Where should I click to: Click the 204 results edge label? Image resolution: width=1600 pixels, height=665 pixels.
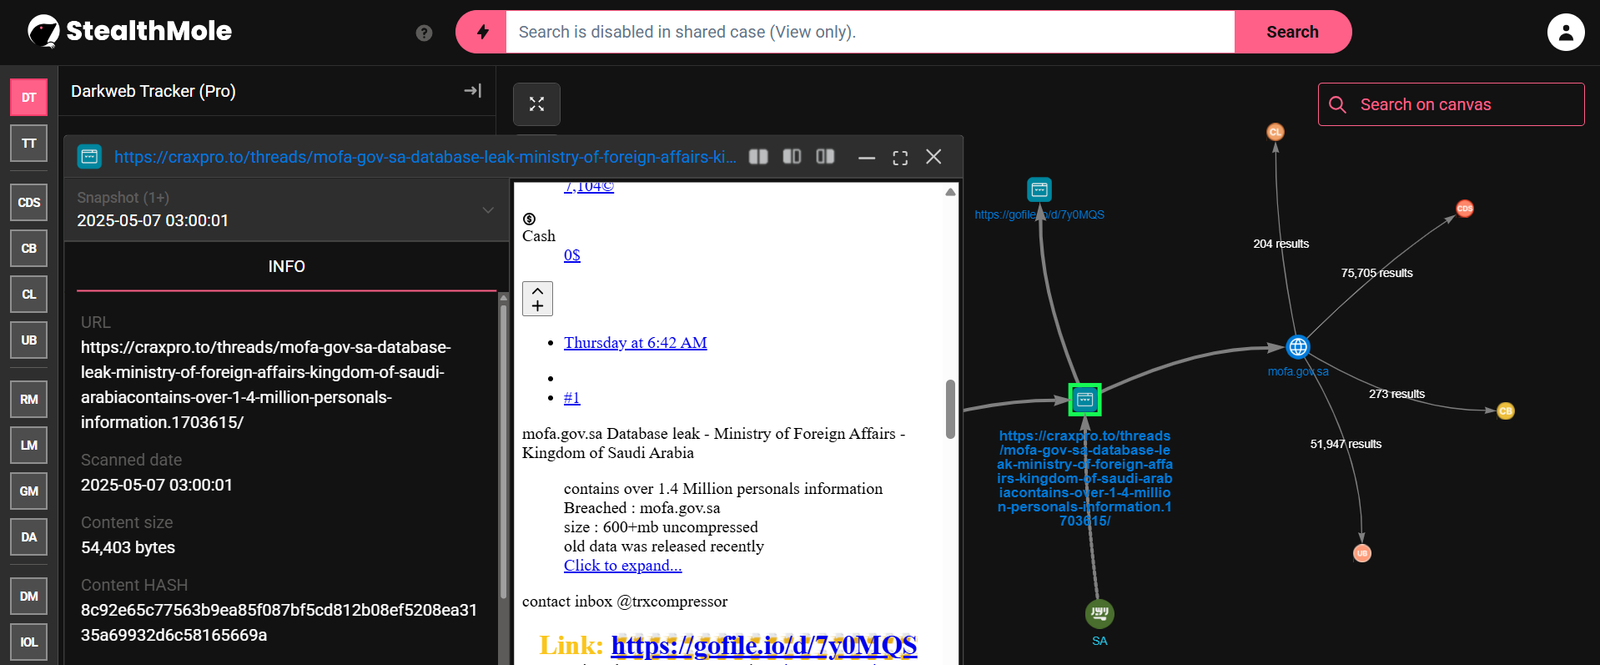click(x=1281, y=244)
